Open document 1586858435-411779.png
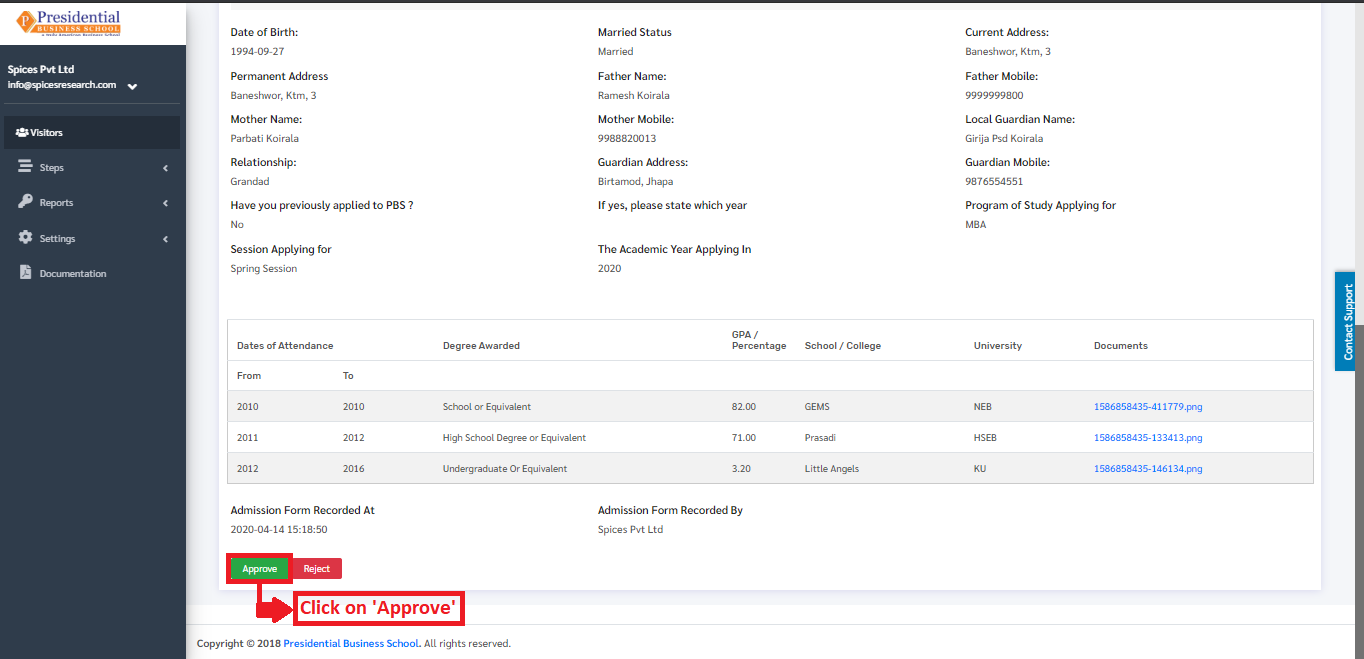The width and height of the screenshot is (1364, 659). tap(1148, 407)
